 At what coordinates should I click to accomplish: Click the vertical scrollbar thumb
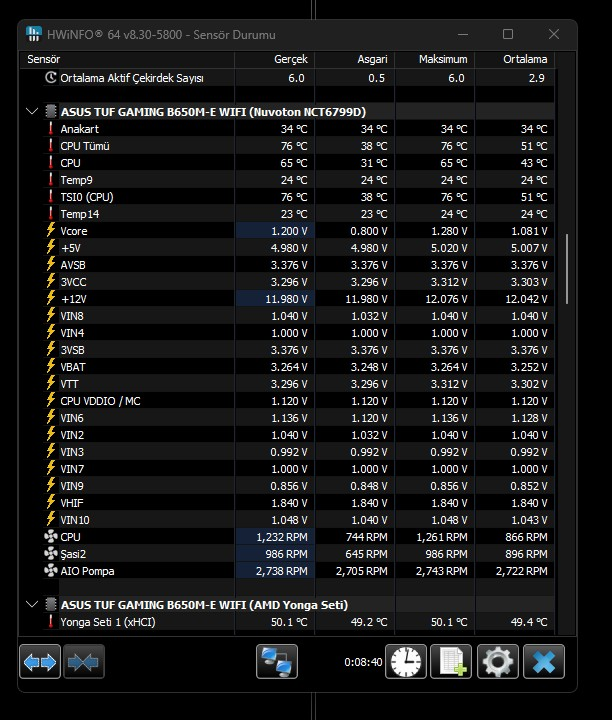tap(567, 269)
